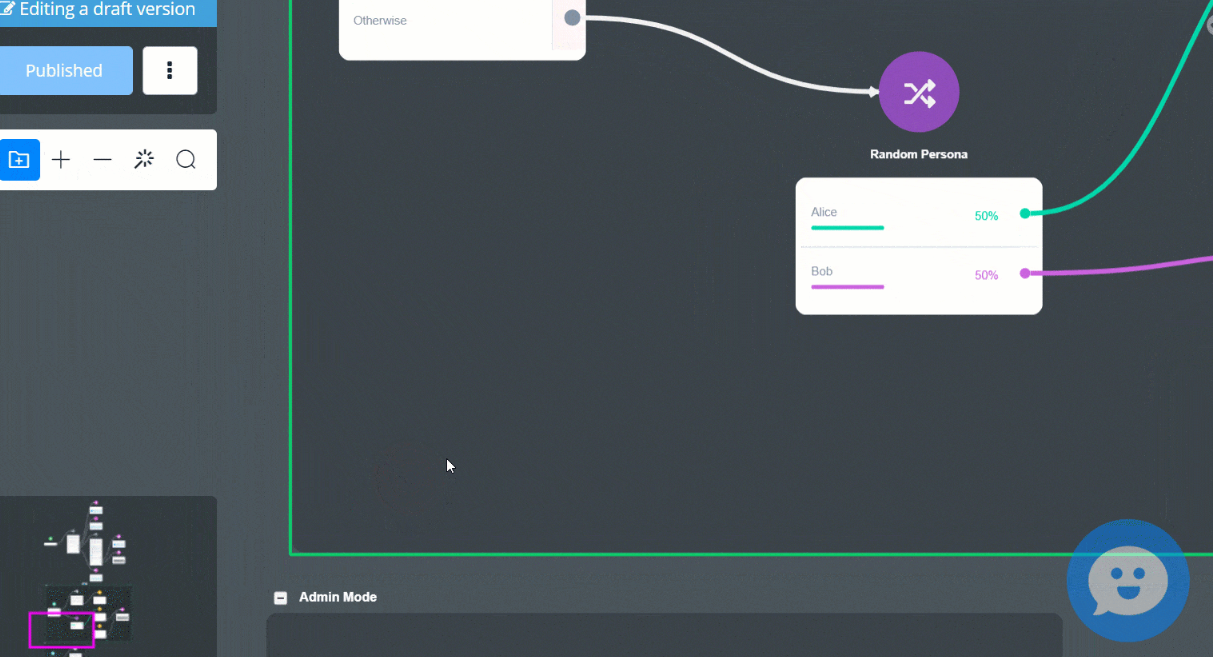Click the add group folder icon
Viewport: 1213px width, 657px height.
tap(19, 160)
